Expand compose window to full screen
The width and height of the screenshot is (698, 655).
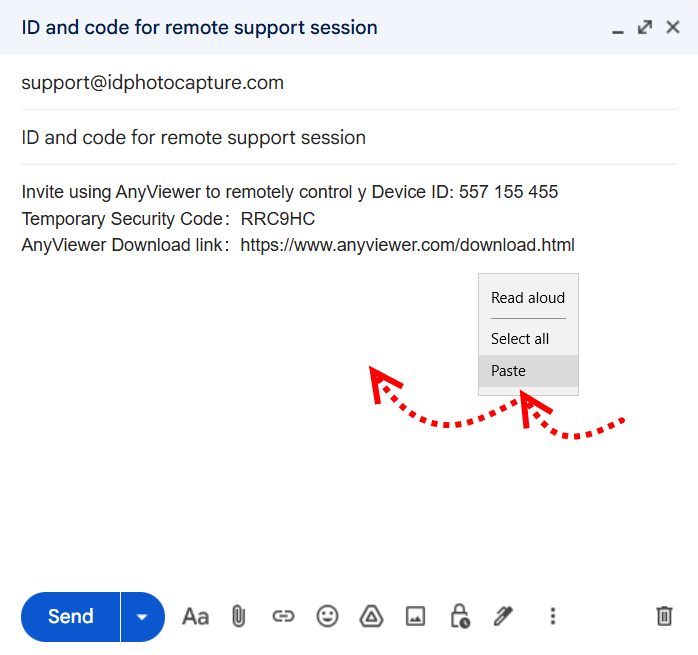[646, 28]
